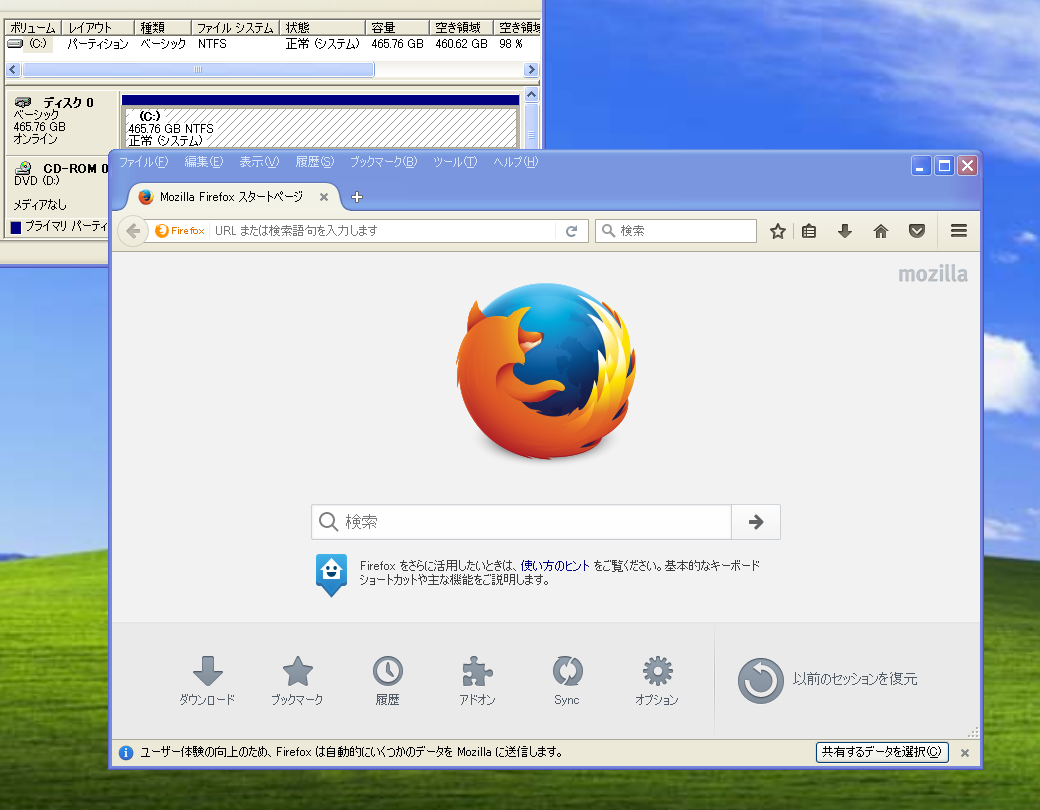Click scroll up arrow in disk pane
This screenshot has width=1040, height=810.
531,95
